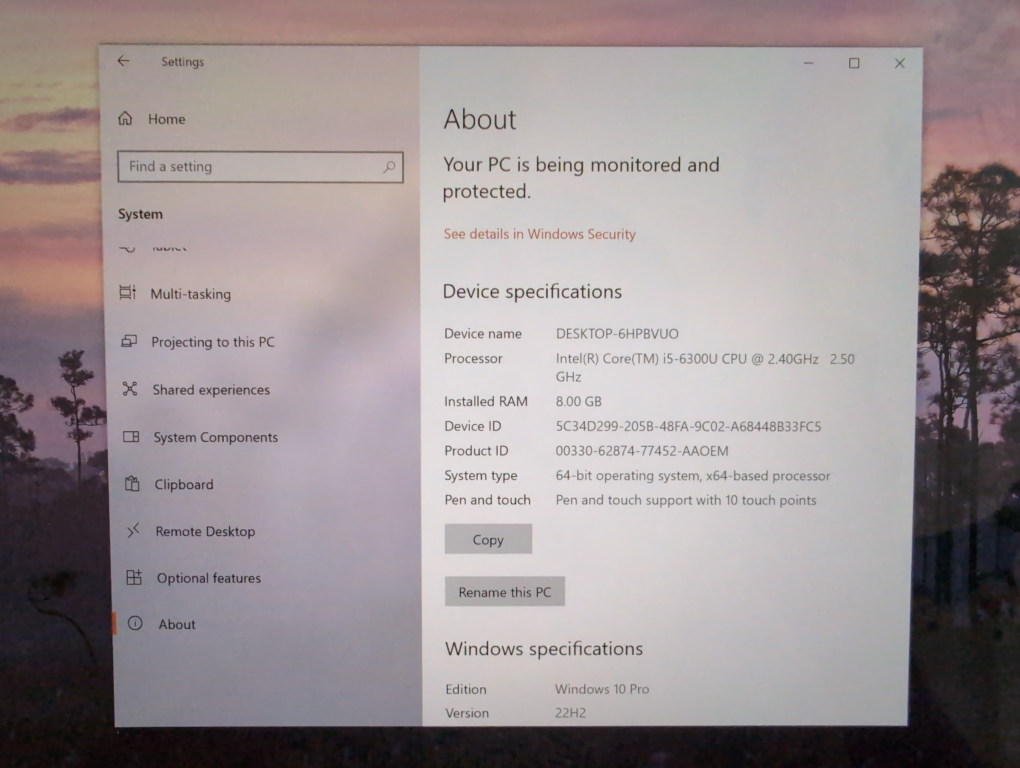The image size is (1020, 768).
Task: Maximize the Settings window
Action: click(x=854, y=63)
